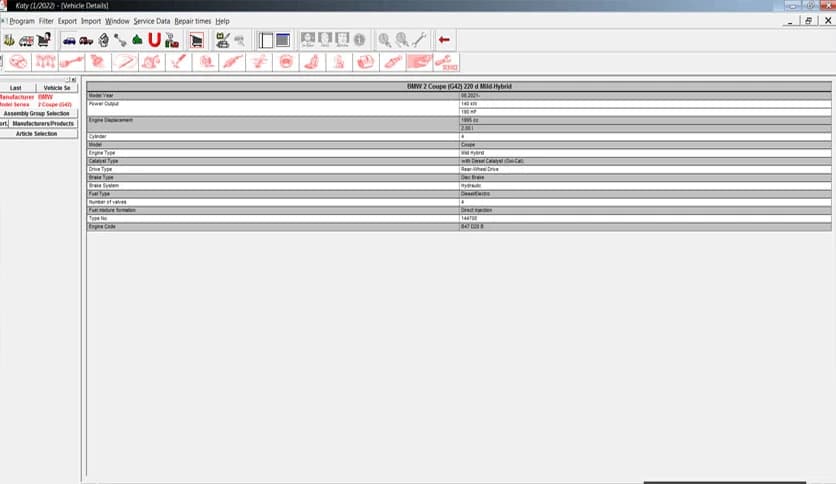Click the big red U icon
The width and height of the screenshot is (836, 484).
point(154,40)
